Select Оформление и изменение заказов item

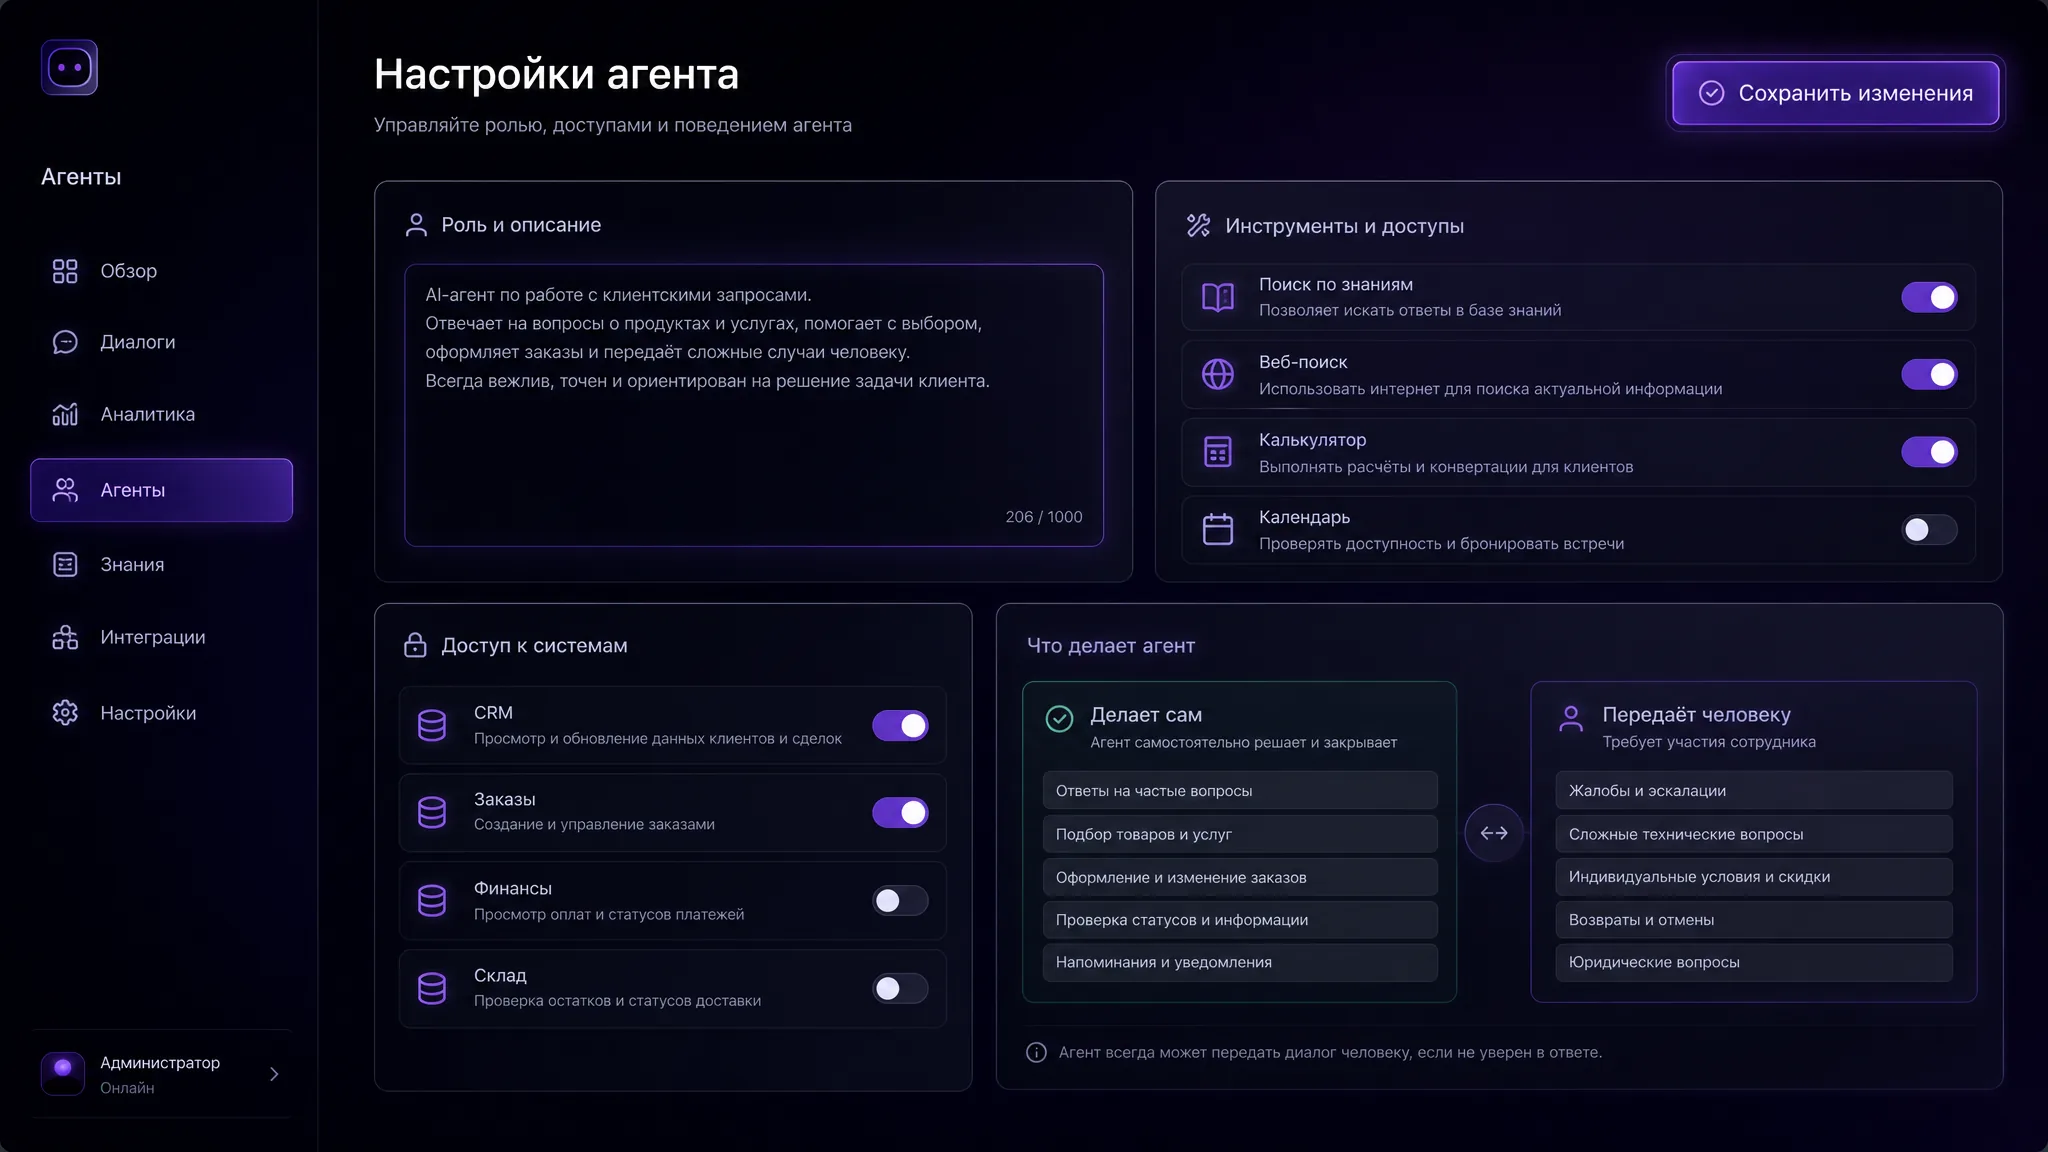coord(1240,877)
